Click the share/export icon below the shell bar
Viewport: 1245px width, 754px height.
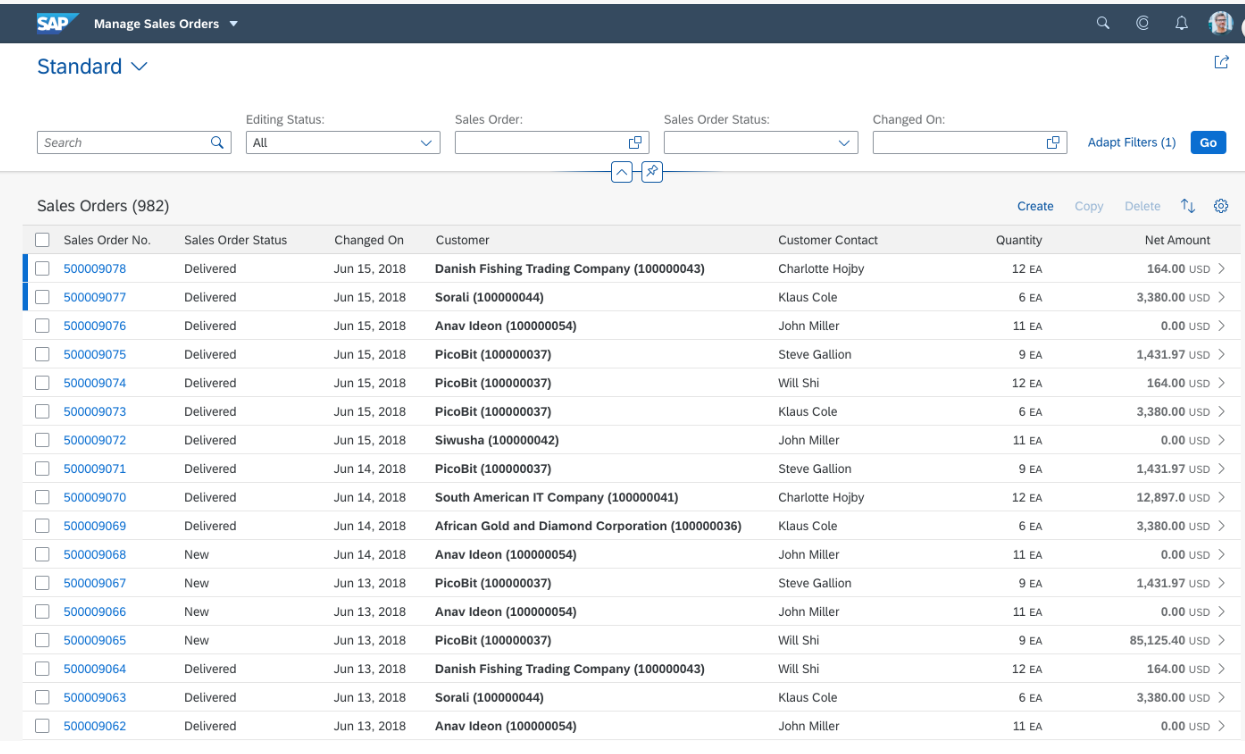(1221, 62)
